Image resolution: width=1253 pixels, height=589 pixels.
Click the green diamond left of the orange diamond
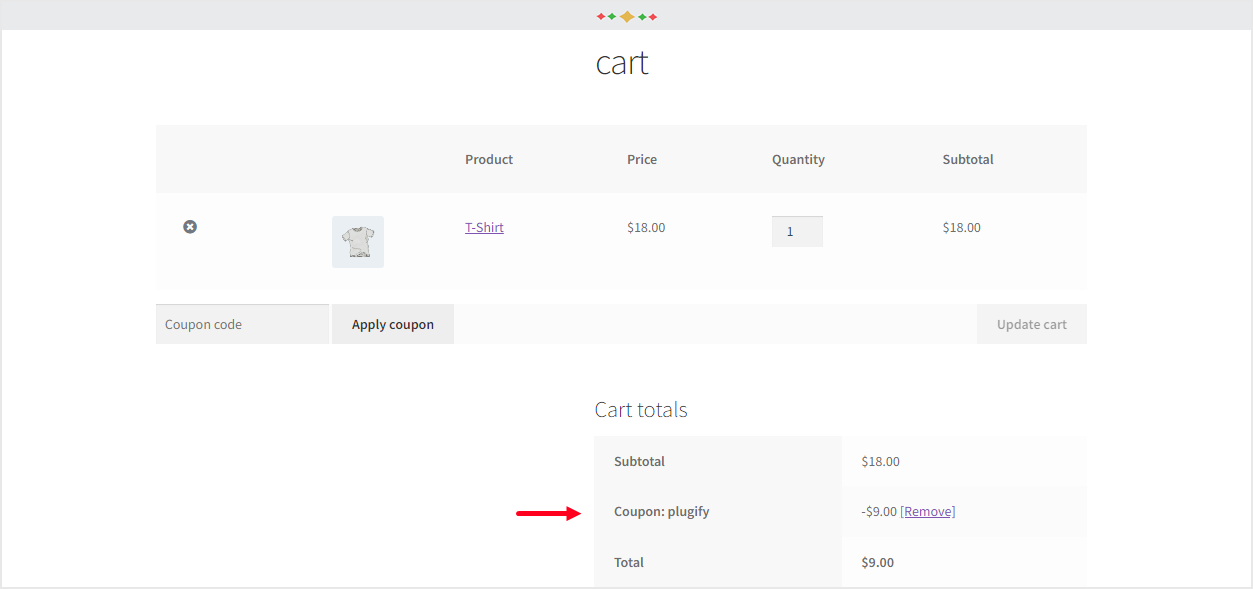612,16
